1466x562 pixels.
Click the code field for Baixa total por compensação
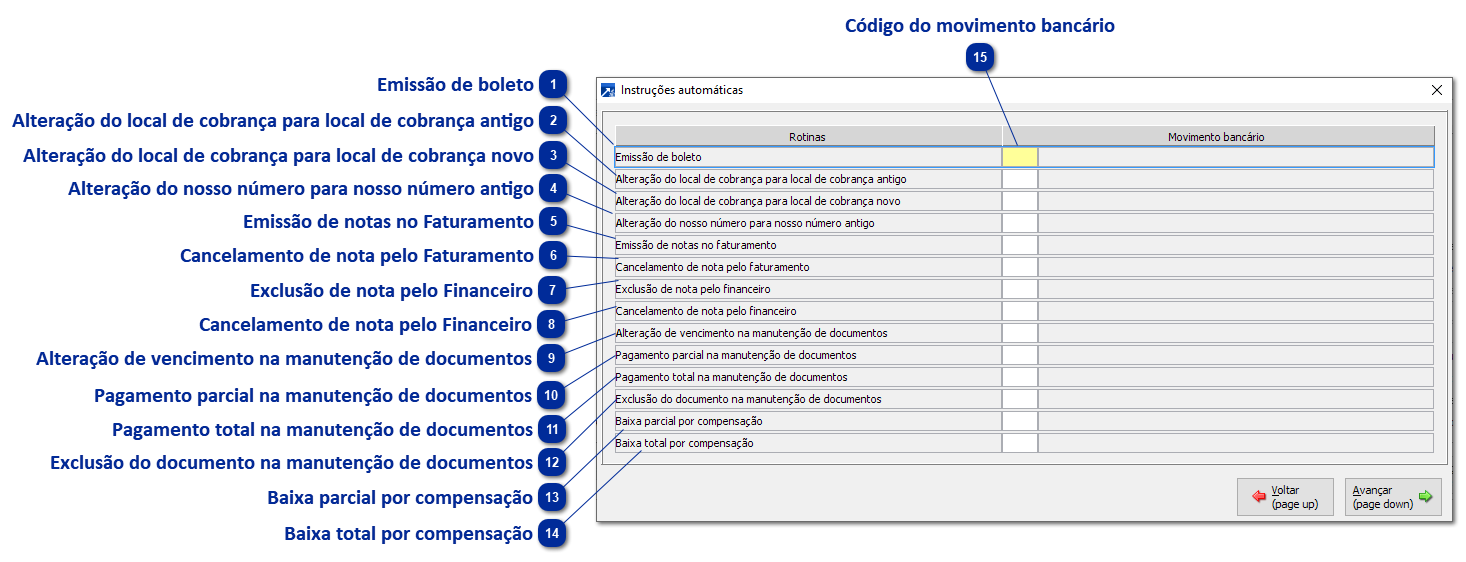[x=1020, y=443]
